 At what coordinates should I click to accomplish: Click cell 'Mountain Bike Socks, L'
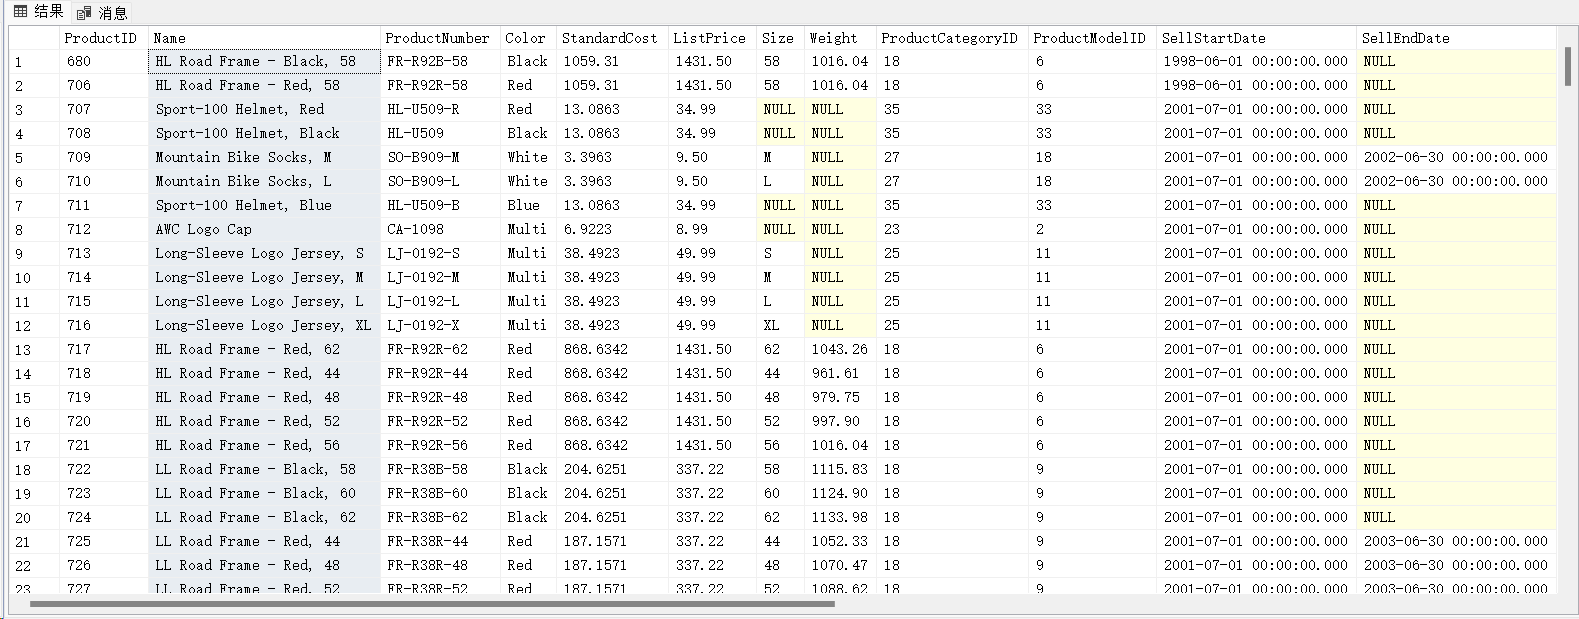click(x=264, y=181)
